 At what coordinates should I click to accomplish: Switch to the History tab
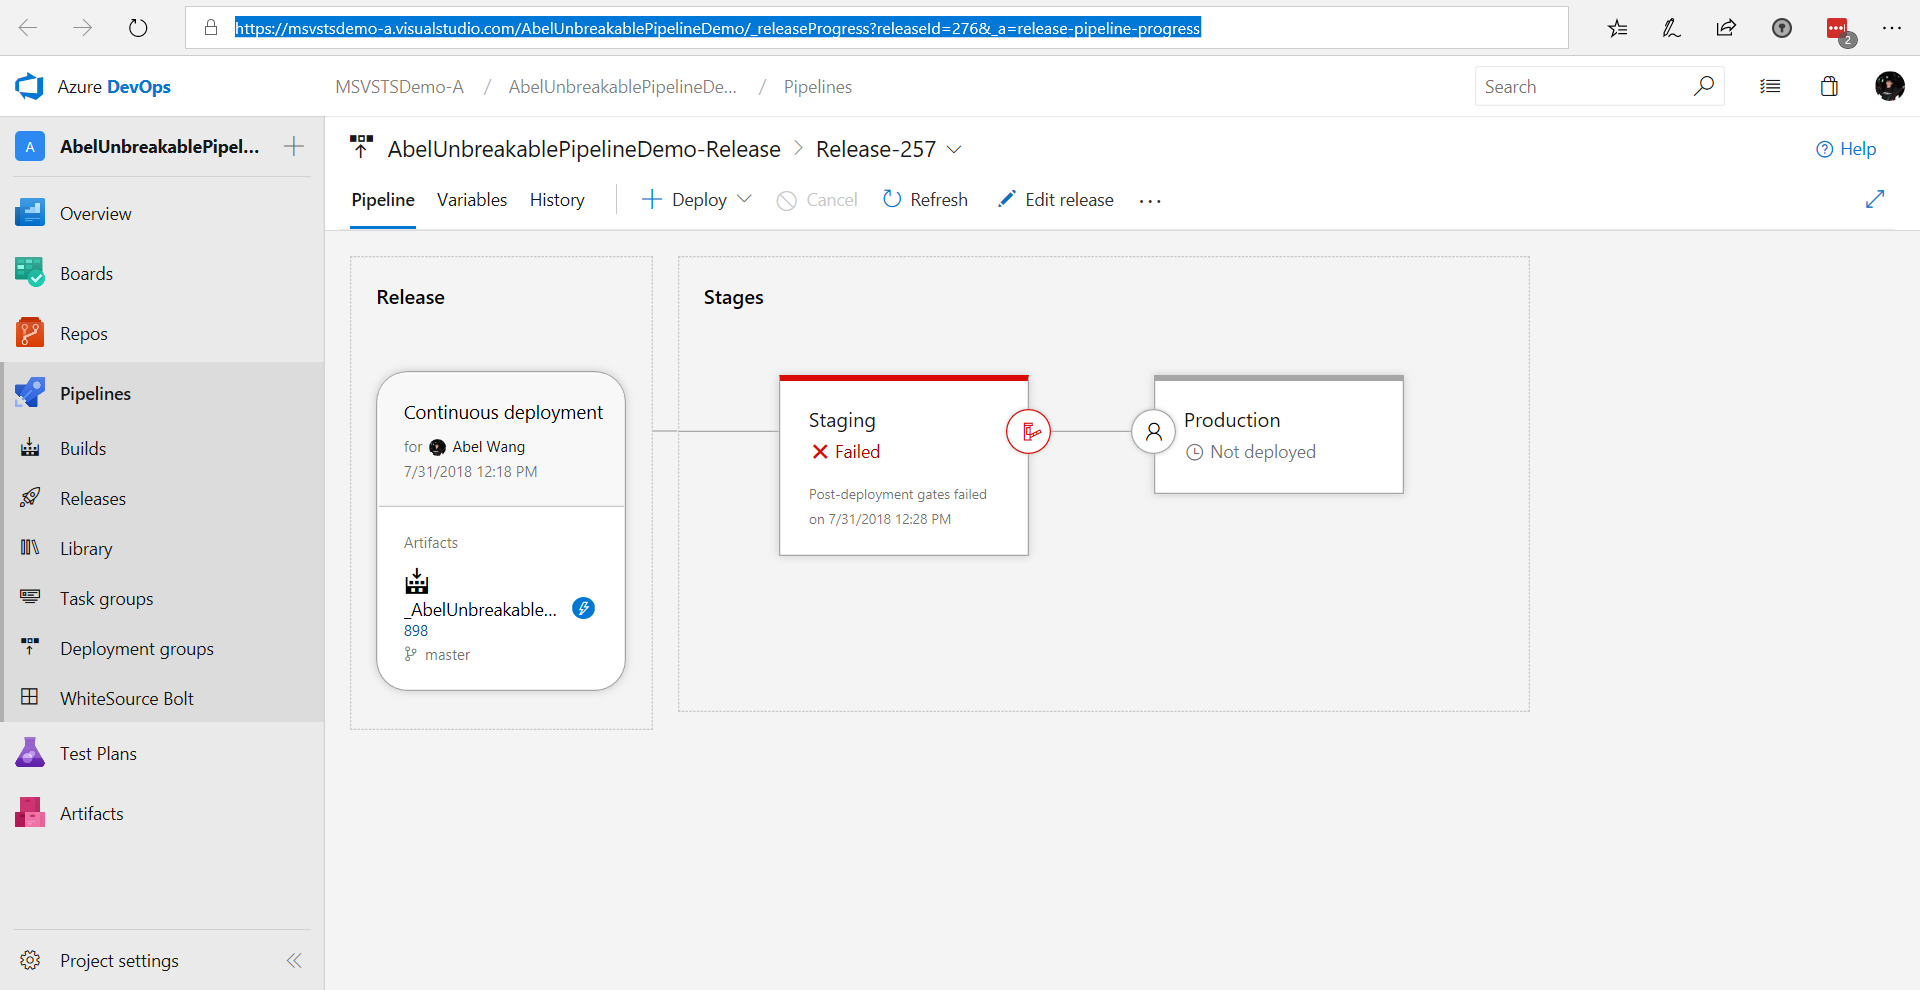pyautogui.click(x=557, y=200)
